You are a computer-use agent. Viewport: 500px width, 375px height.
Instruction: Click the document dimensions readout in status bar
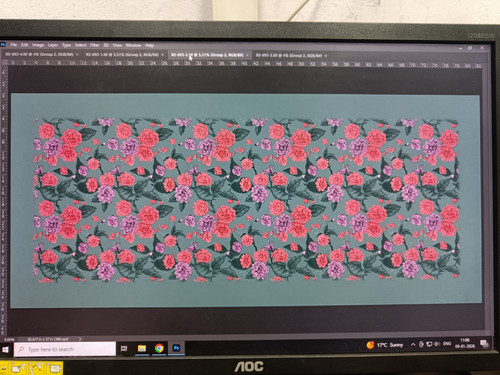click(x=48, y=339)
